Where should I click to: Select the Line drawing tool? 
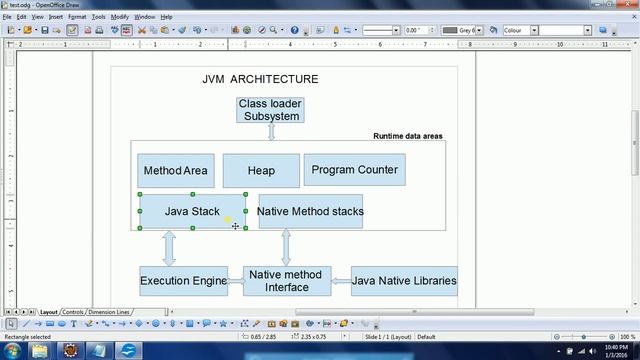pyautogui.click(x=26, y=324)
